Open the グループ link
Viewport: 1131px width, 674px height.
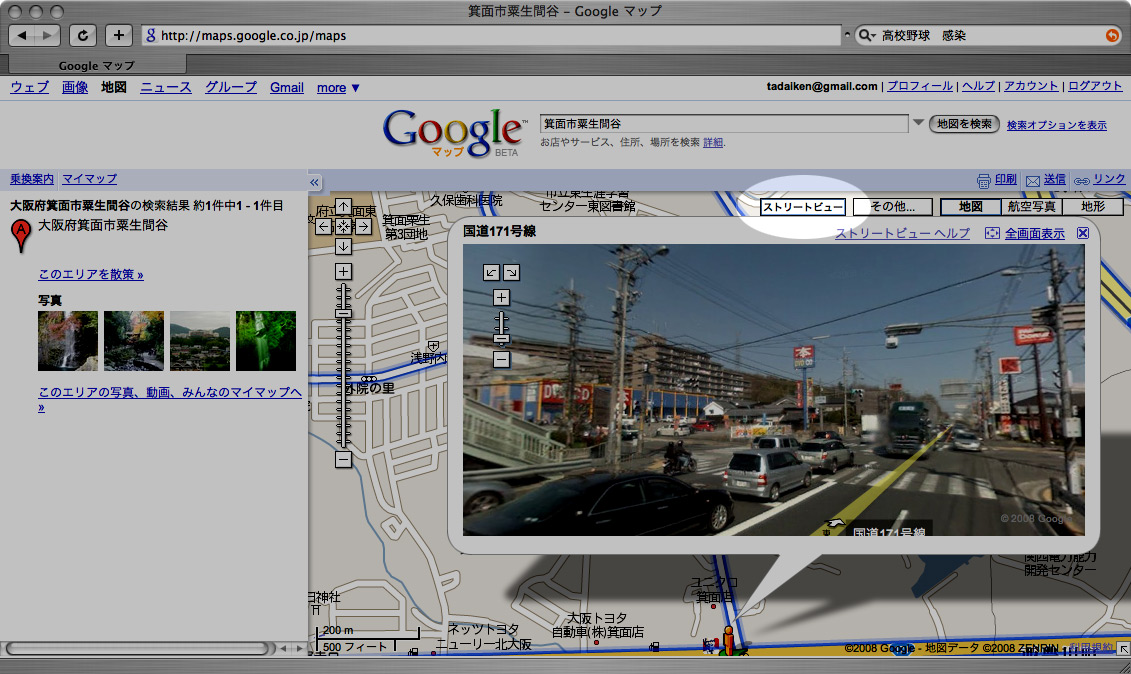click(x=231, y=87)
